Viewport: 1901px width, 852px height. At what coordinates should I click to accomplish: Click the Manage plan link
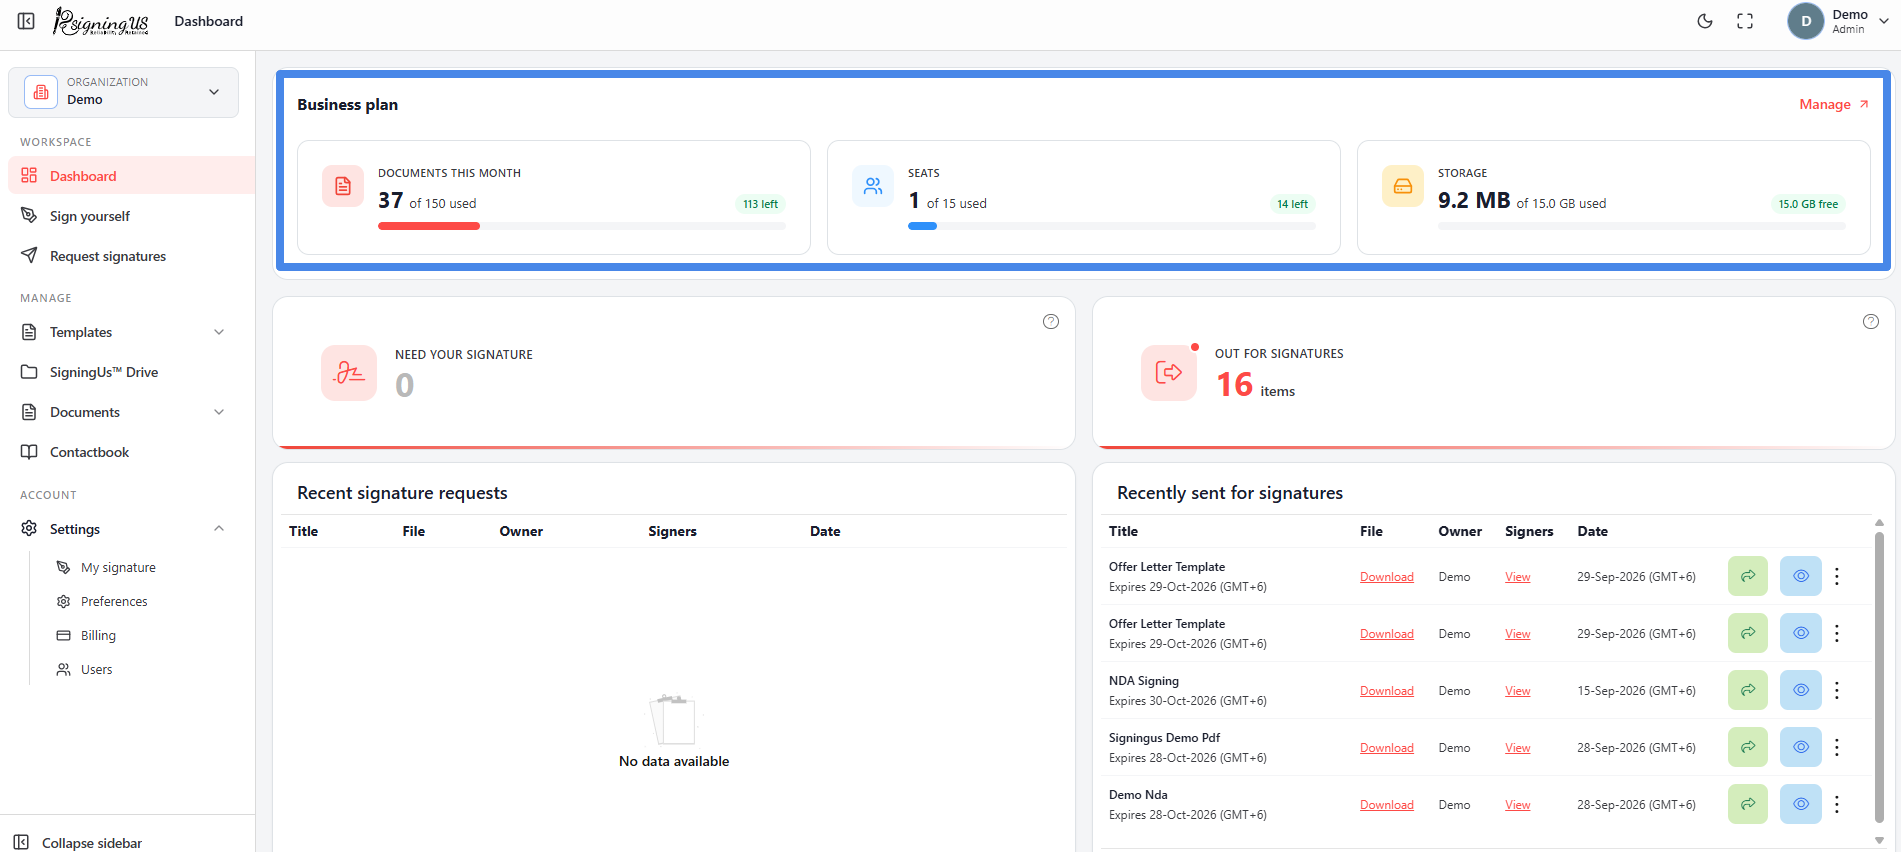tap(1834, 104)
